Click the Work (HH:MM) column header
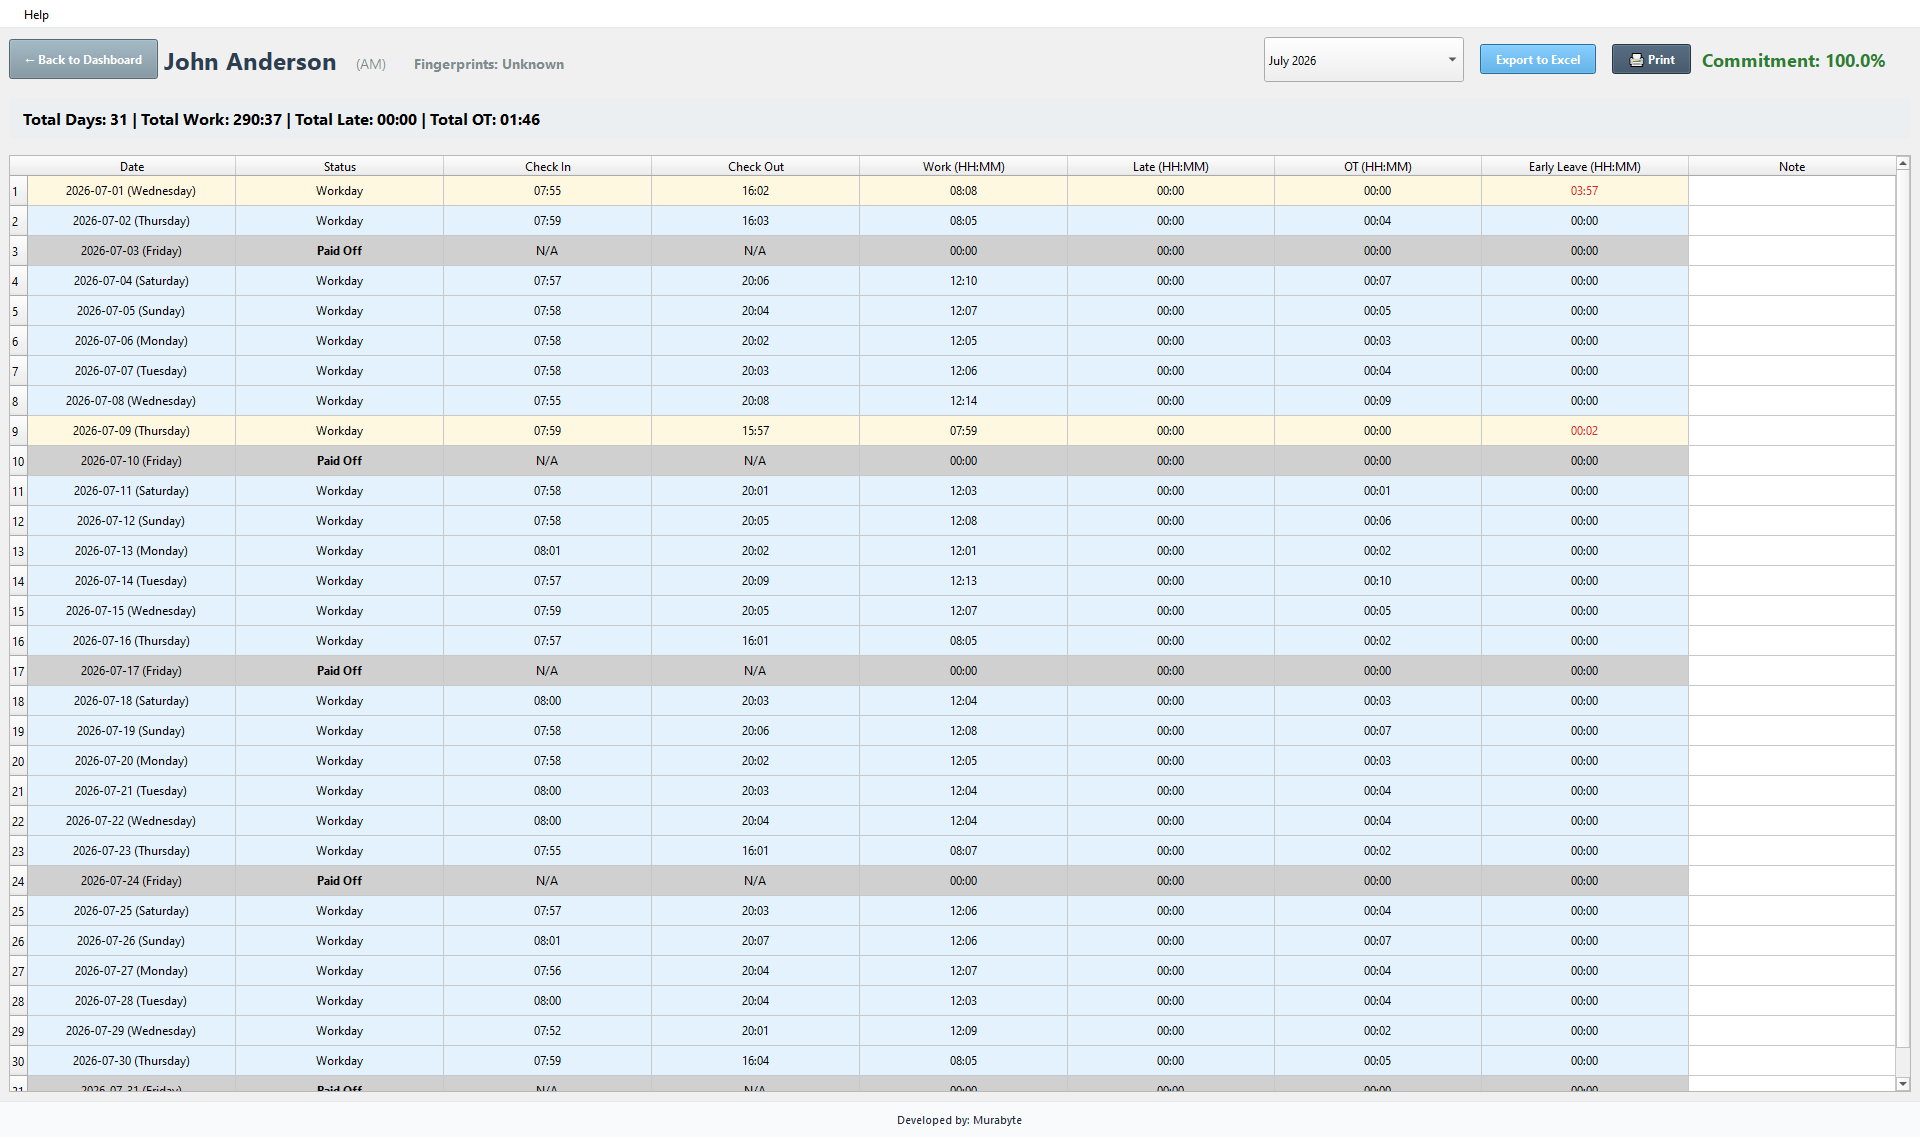Viewport: 1920px width, 1137px height. [963, 166]
